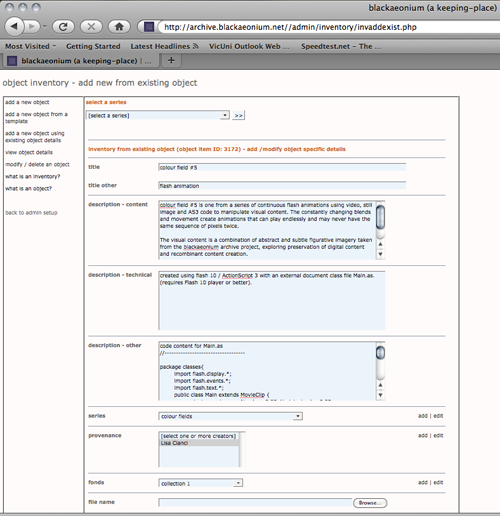The height and width of the screenshot is (516, 500).
Task: Click the site favicon beside the URL
Action: (149, 27)
